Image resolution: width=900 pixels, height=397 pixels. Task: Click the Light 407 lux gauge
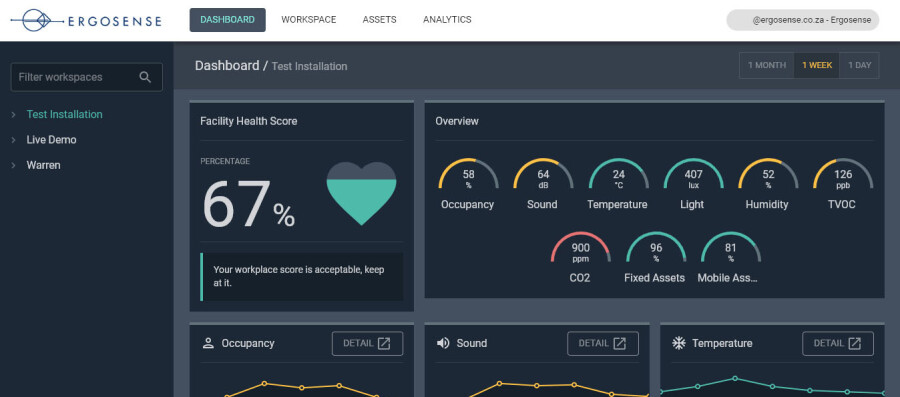pos(693,174)
